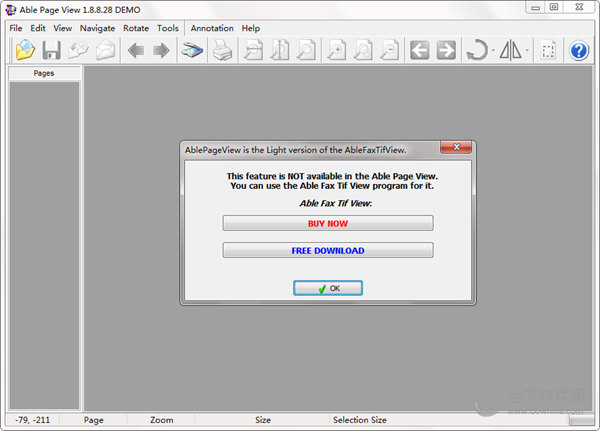Minimize the Able Page View window
This screenshot has height=431, width=600.
click(x=535, y=8)
